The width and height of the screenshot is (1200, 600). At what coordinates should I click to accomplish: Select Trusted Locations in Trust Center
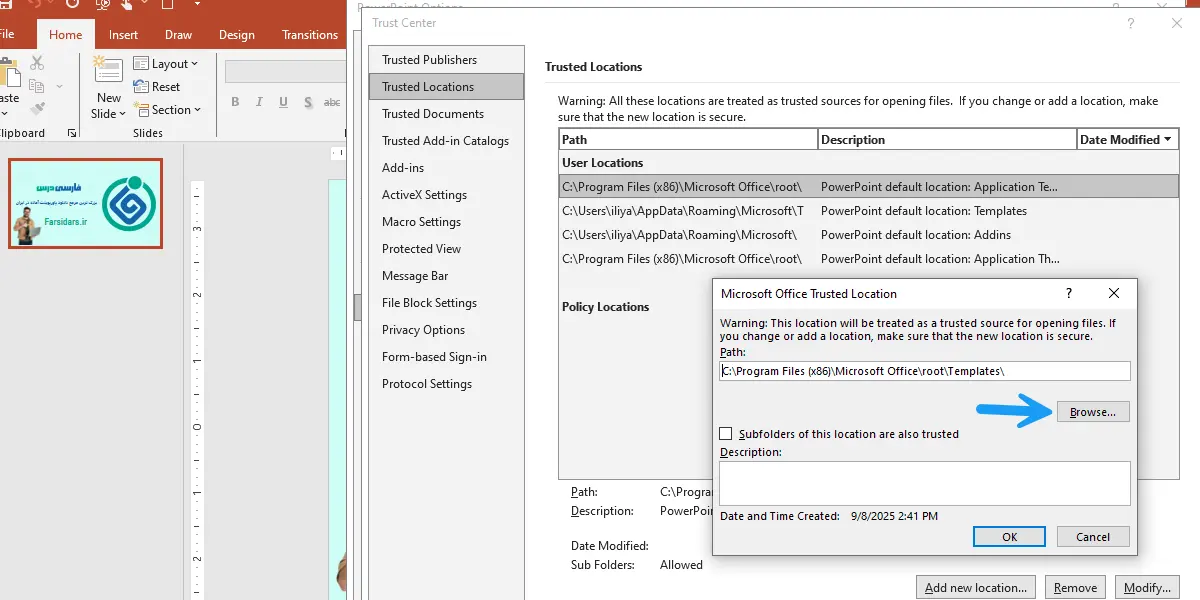446,87
